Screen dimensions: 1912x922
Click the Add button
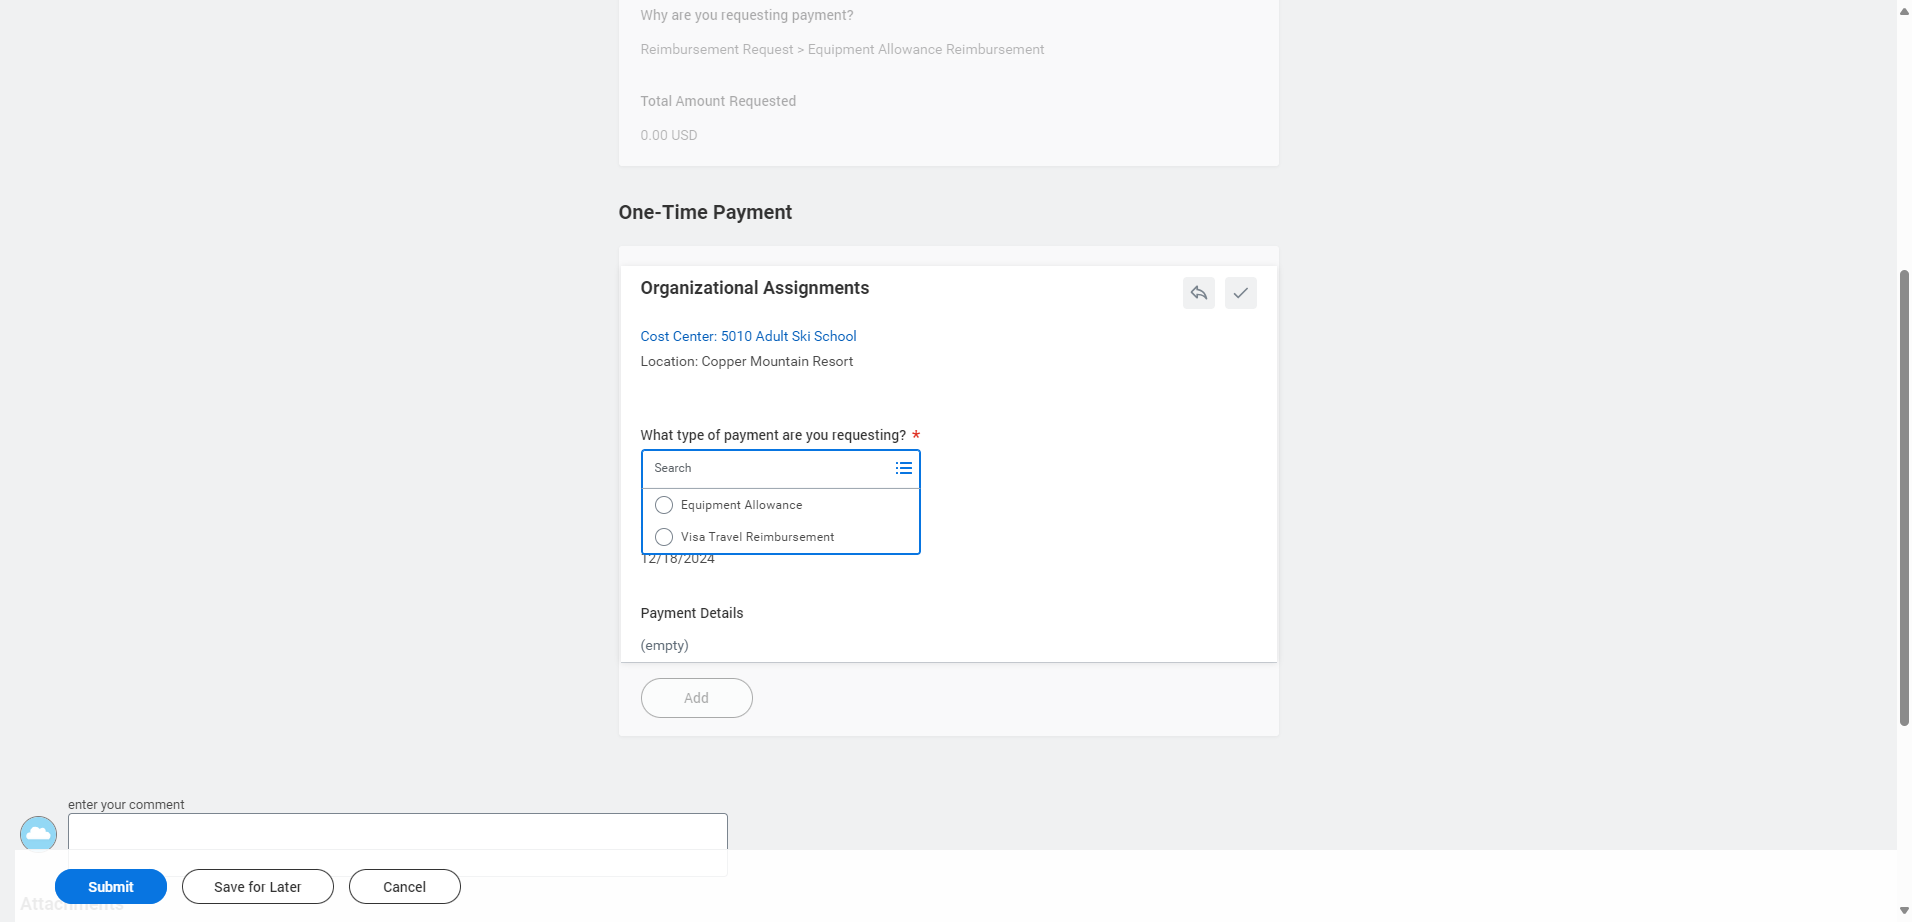coord(696,698)
